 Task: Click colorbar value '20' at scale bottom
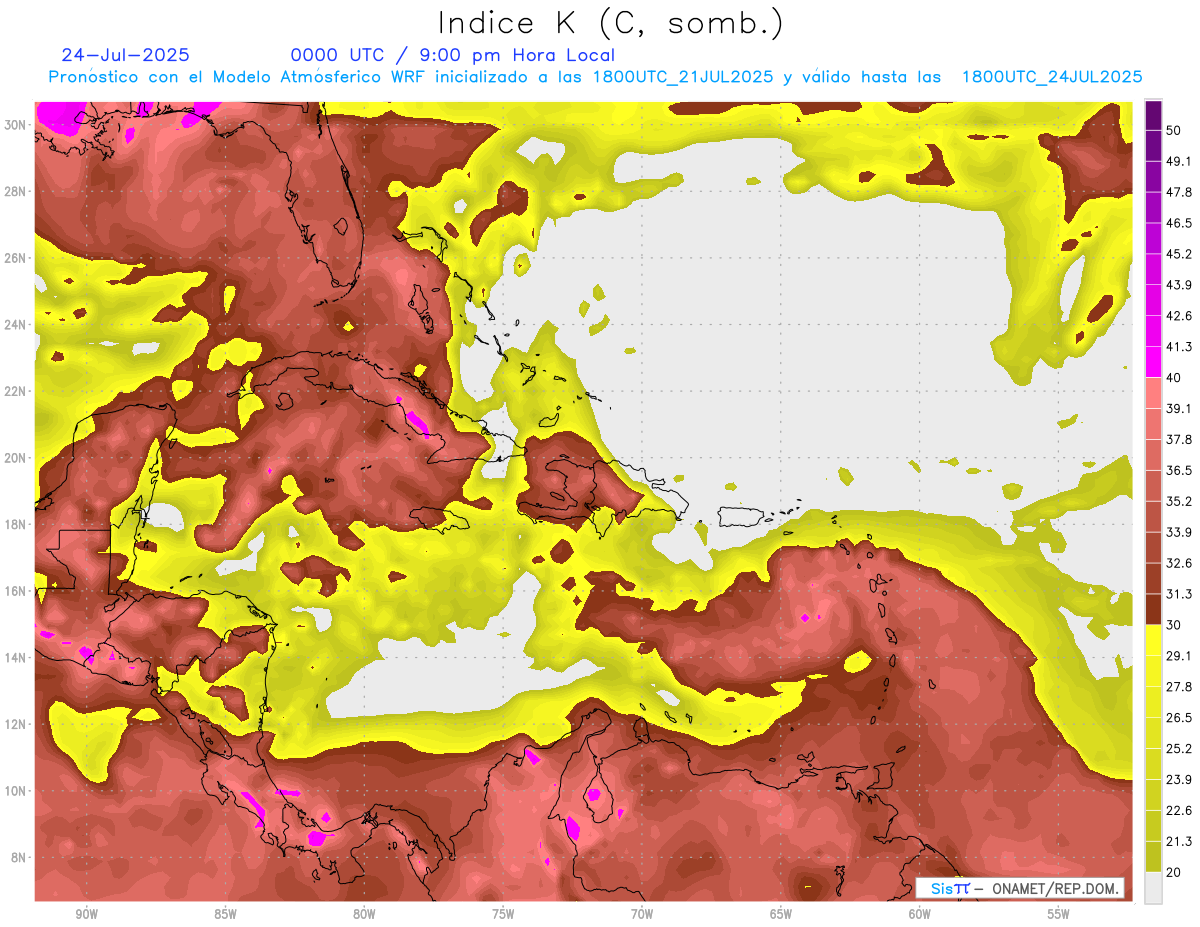[x=1175, y=872]
